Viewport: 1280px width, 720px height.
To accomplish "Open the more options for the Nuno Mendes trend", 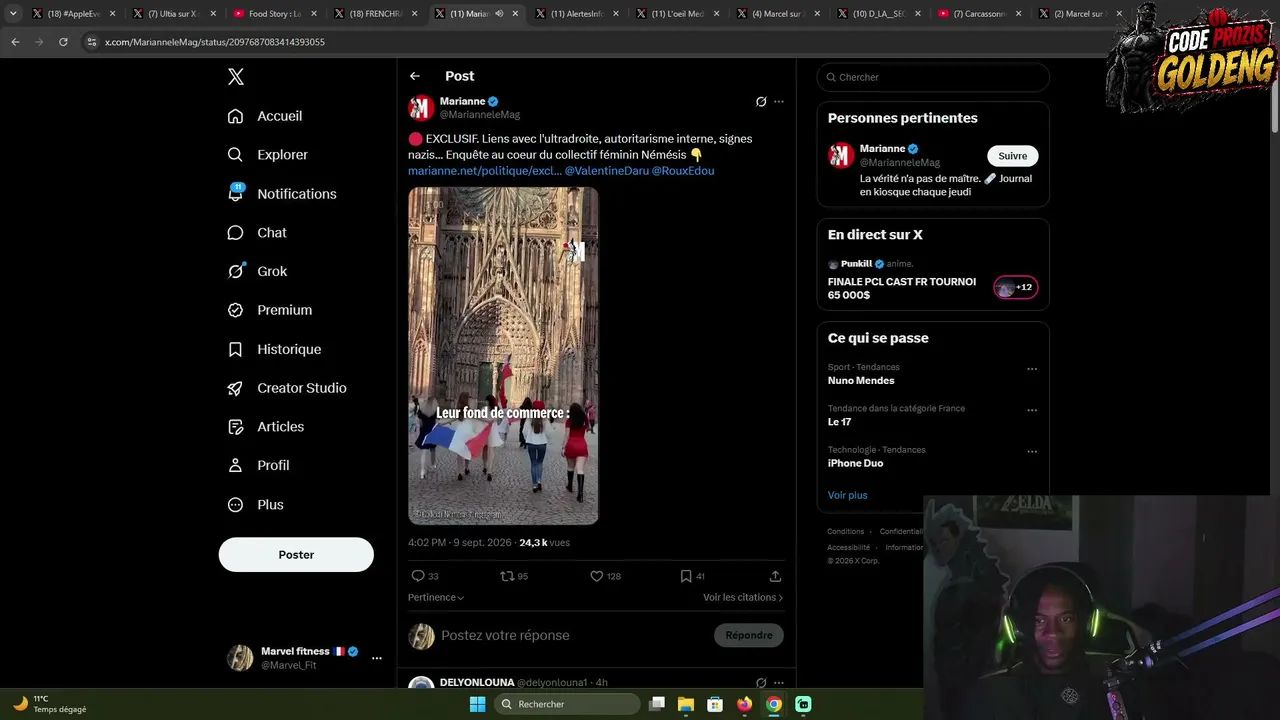I will pos(1032,369).
